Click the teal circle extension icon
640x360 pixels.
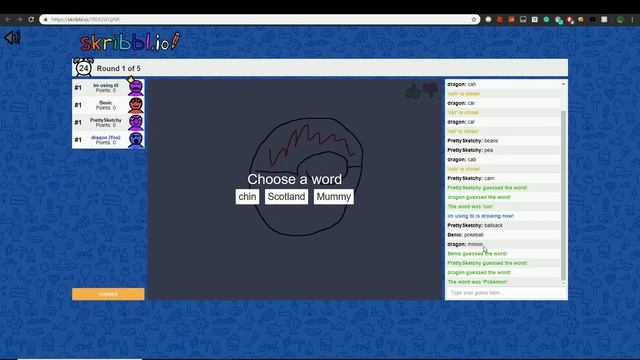[546, 19]
